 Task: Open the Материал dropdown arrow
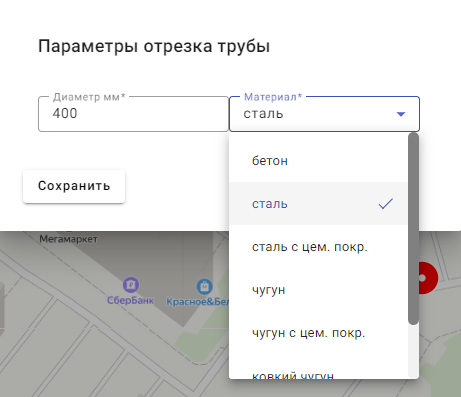coord(401,114)
